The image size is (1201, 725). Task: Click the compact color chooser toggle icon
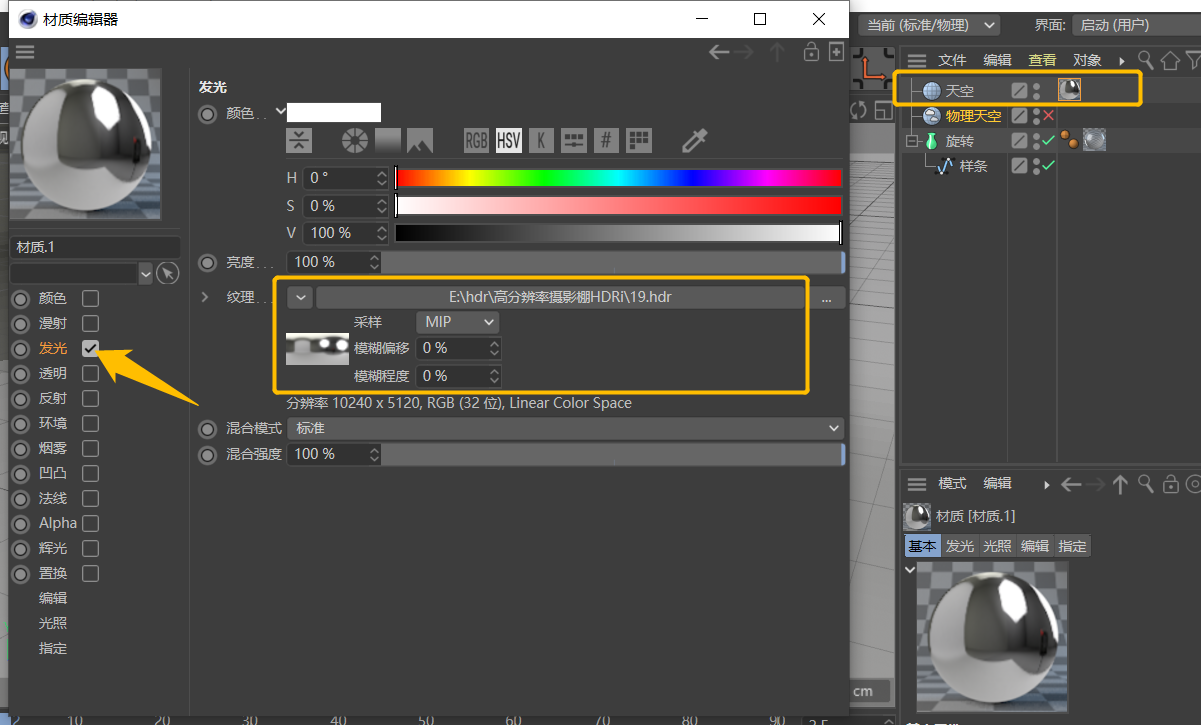click(x=300, y=140)
